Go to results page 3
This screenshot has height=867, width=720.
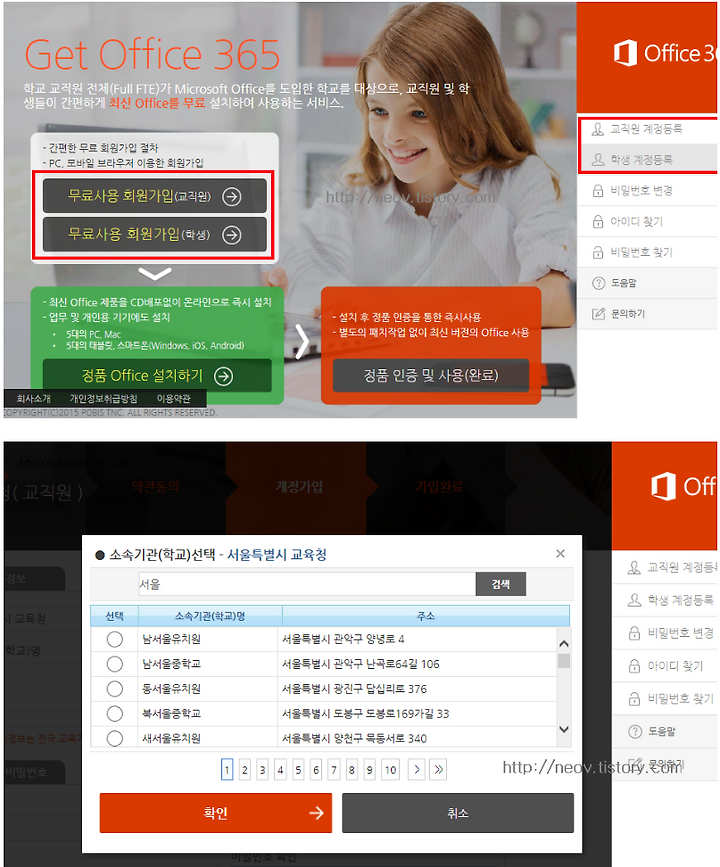coord(263,770)
